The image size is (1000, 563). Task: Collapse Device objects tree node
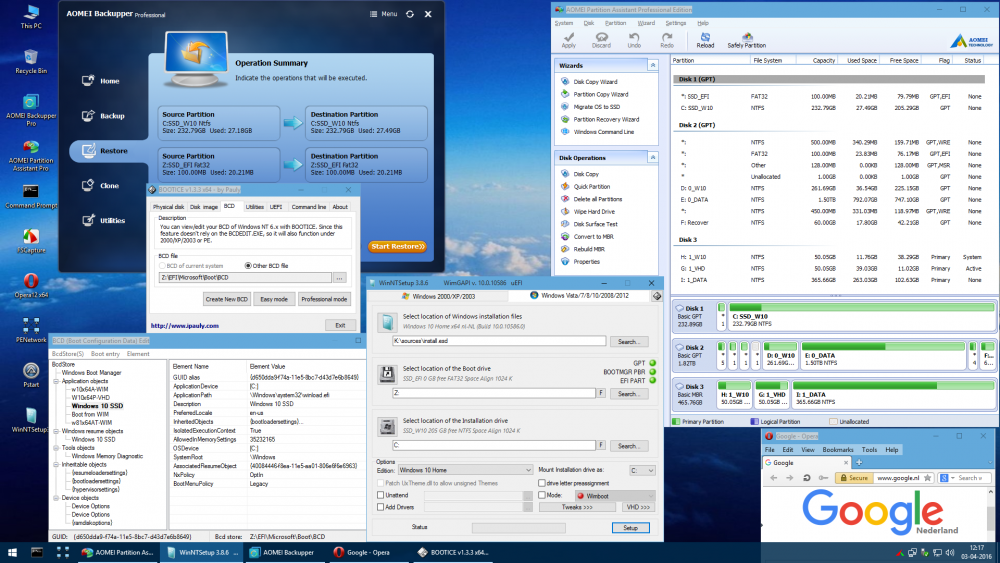(x=56, y=498)
